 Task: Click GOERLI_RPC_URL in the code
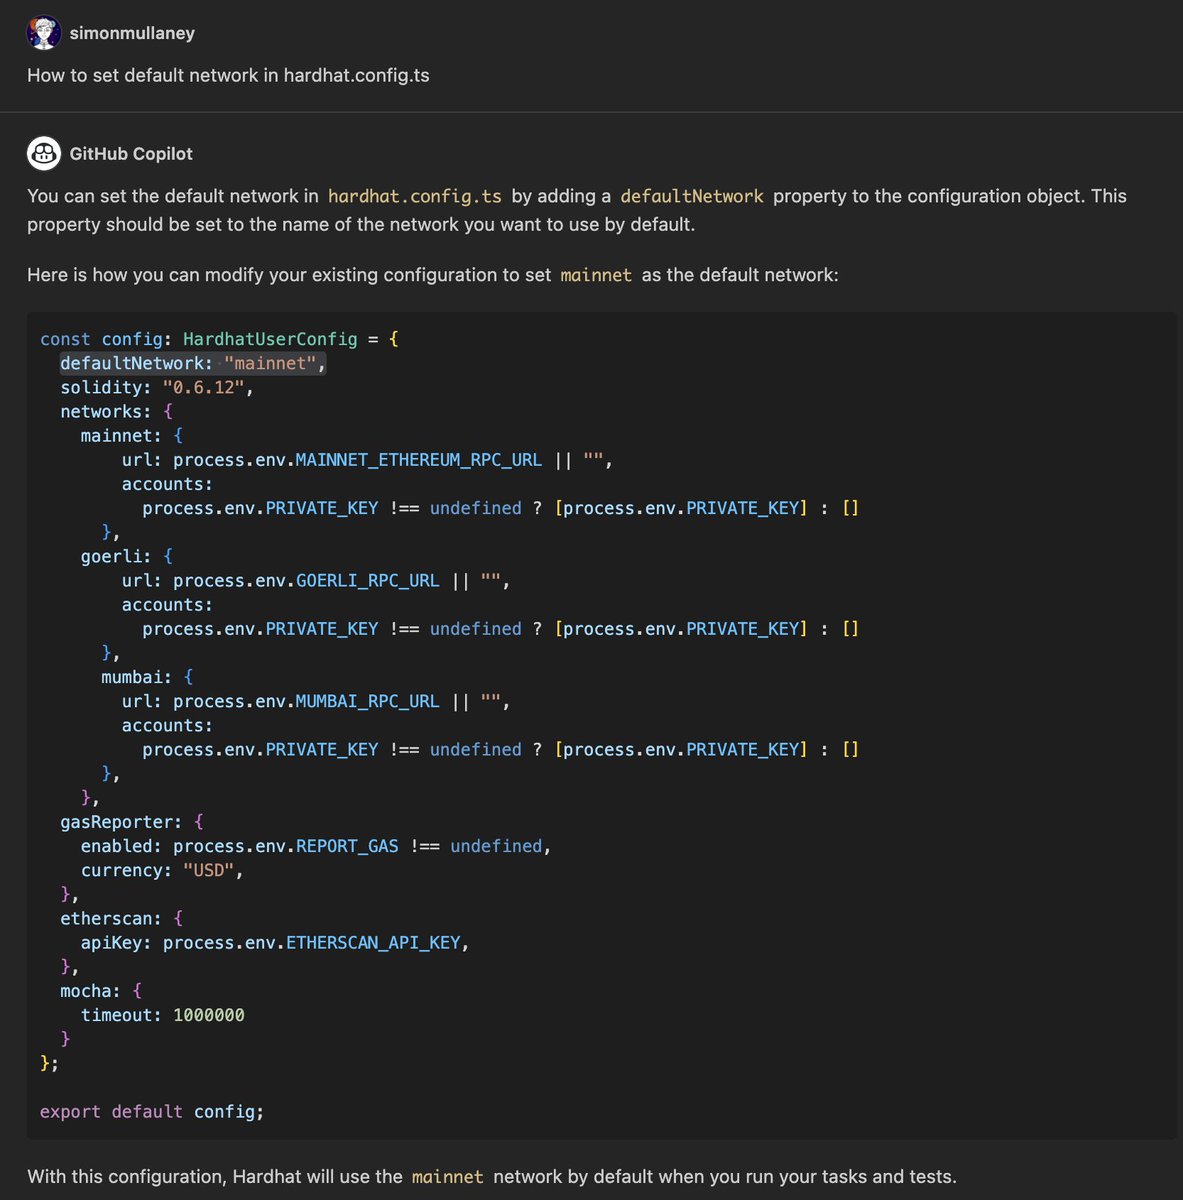point(368,580)
